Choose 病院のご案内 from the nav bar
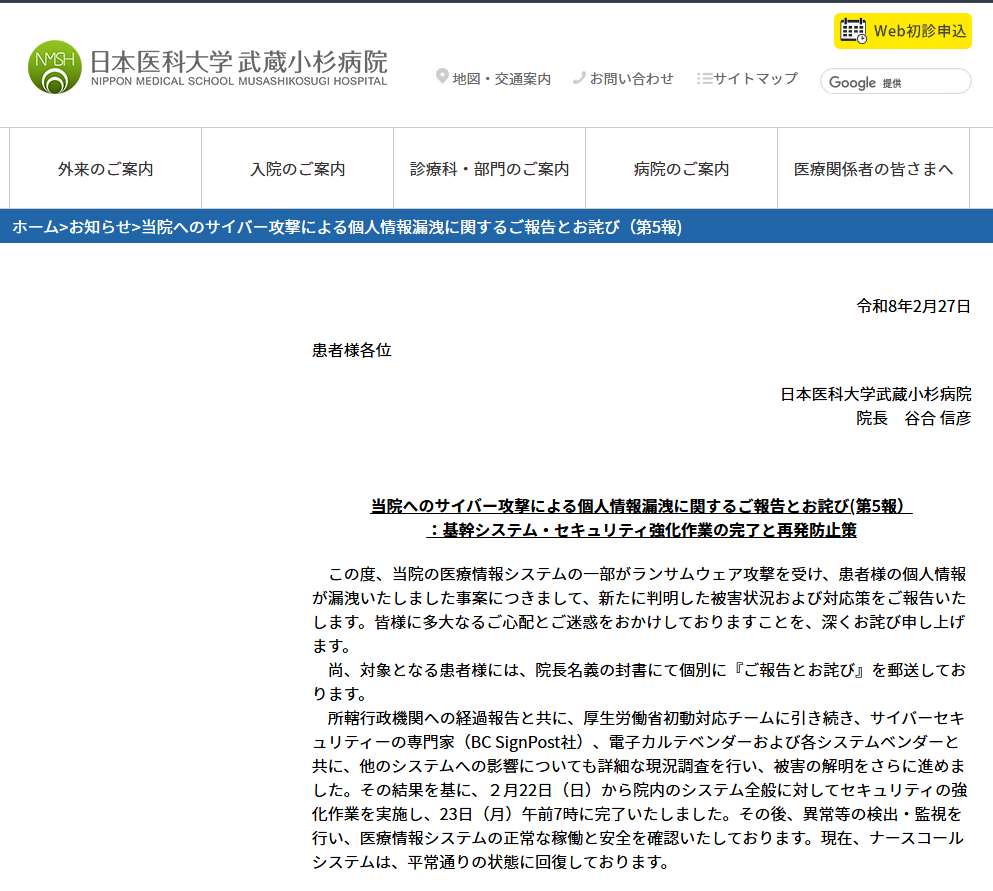The height and width of the screenshot is (891, 993). tap(682, 169)
